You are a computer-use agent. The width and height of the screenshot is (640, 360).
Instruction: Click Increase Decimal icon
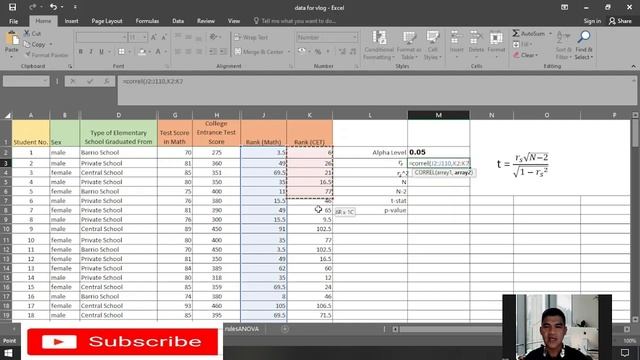[x=342, y=52]
